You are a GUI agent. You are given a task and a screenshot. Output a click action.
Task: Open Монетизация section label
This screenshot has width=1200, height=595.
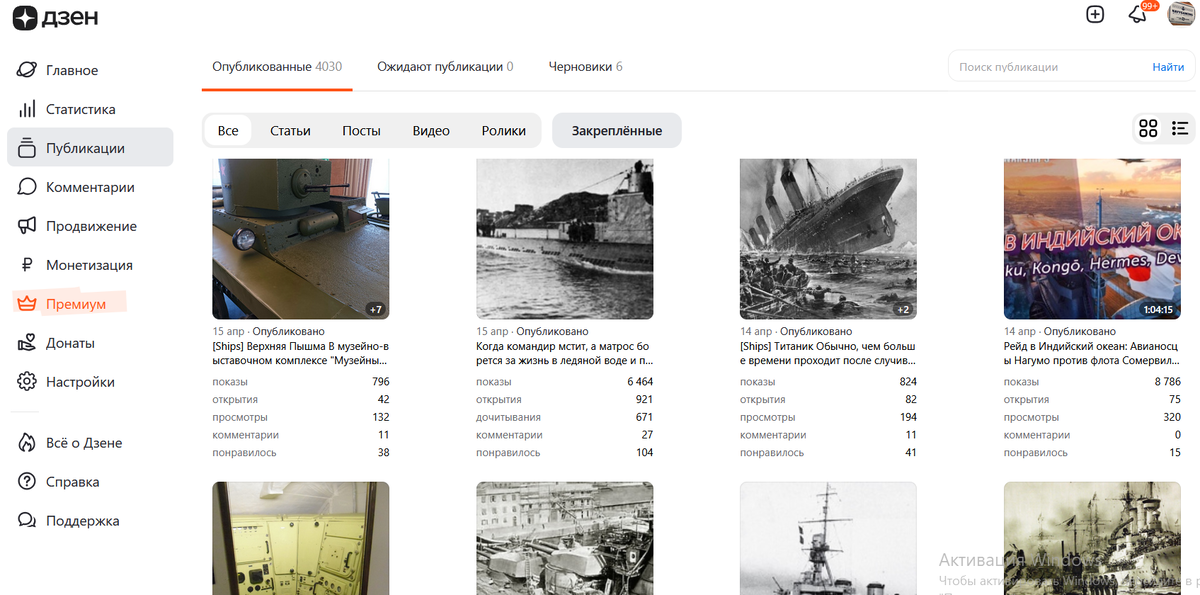click(89, 265)
